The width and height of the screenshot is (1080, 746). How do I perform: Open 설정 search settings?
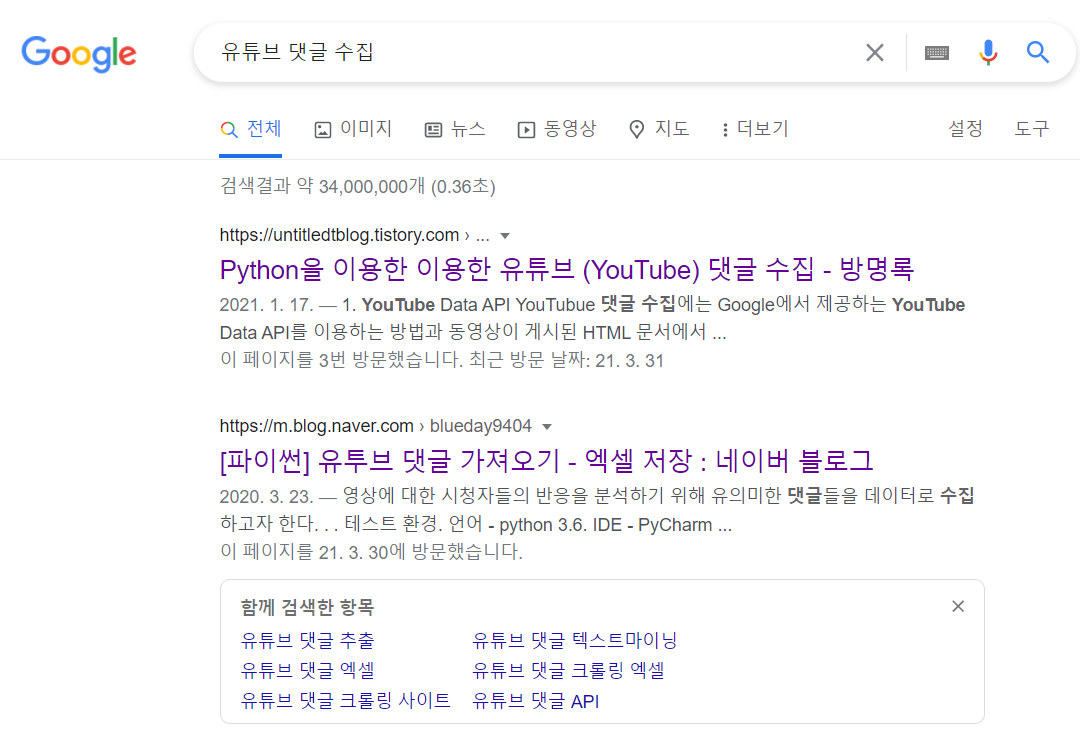coord(966,129)
